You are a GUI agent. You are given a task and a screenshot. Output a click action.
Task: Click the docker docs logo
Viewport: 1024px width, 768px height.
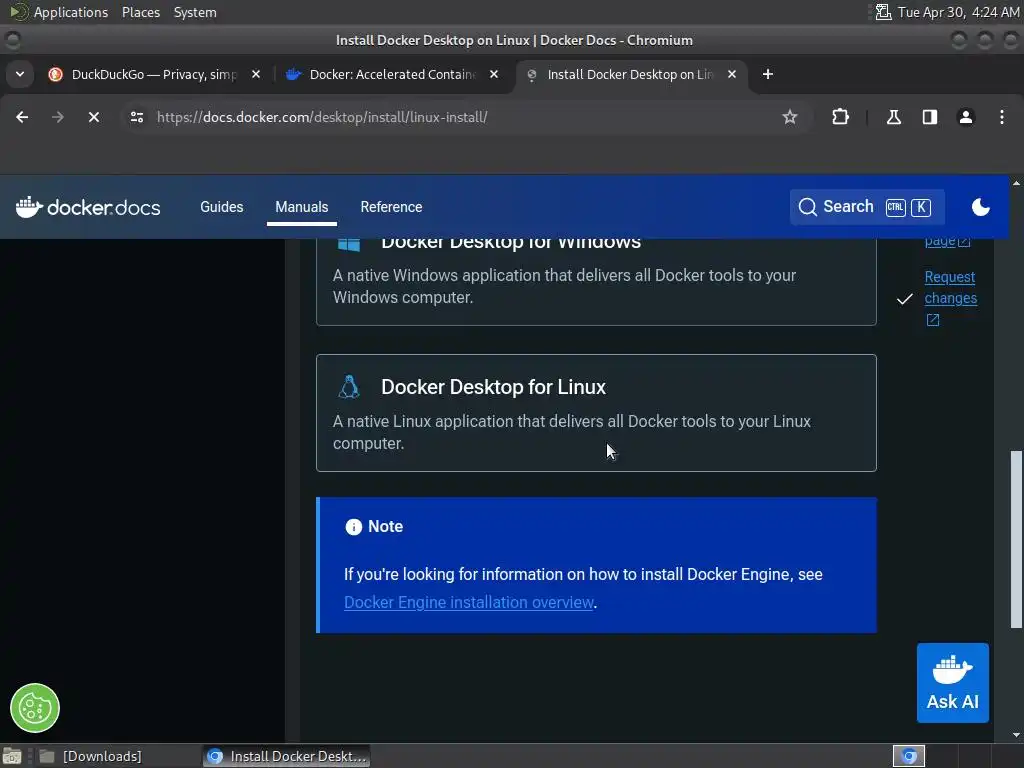(x=88, y=207)
